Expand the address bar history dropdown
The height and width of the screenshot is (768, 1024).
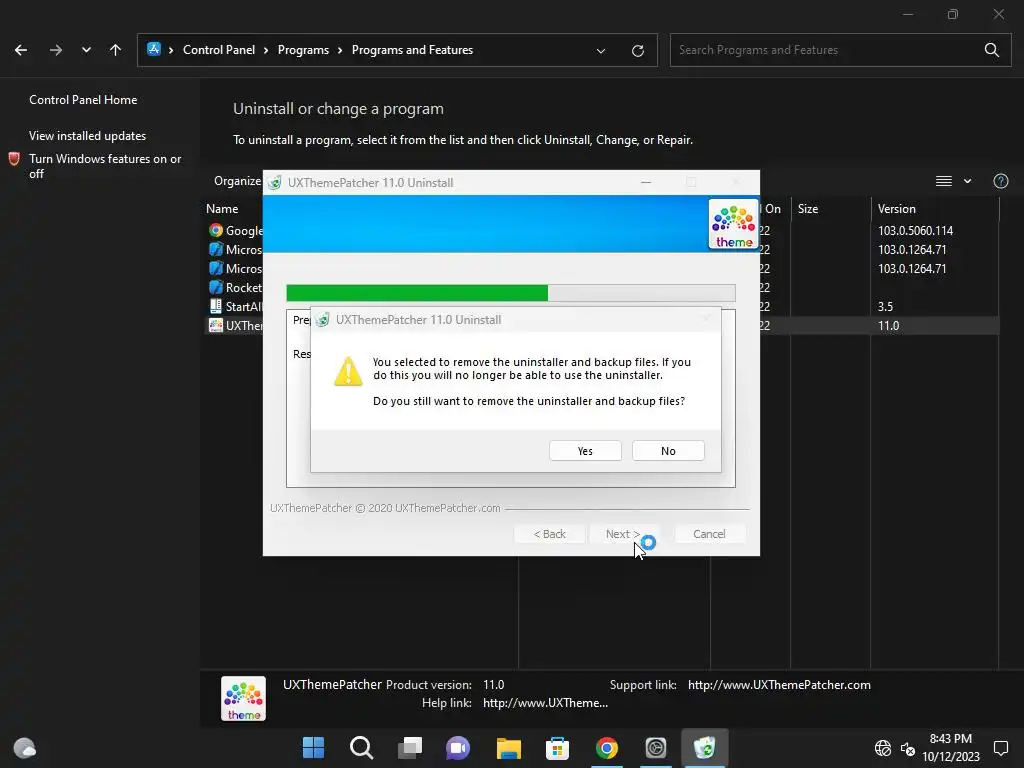pyautogui.click(x=601, y=50)
